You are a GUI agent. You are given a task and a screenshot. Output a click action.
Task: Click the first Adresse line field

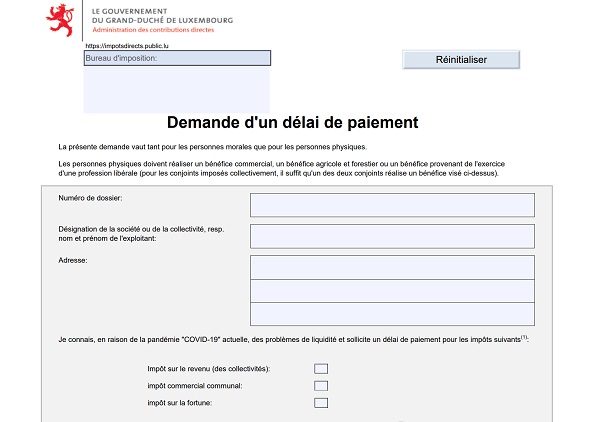point(392,267)
